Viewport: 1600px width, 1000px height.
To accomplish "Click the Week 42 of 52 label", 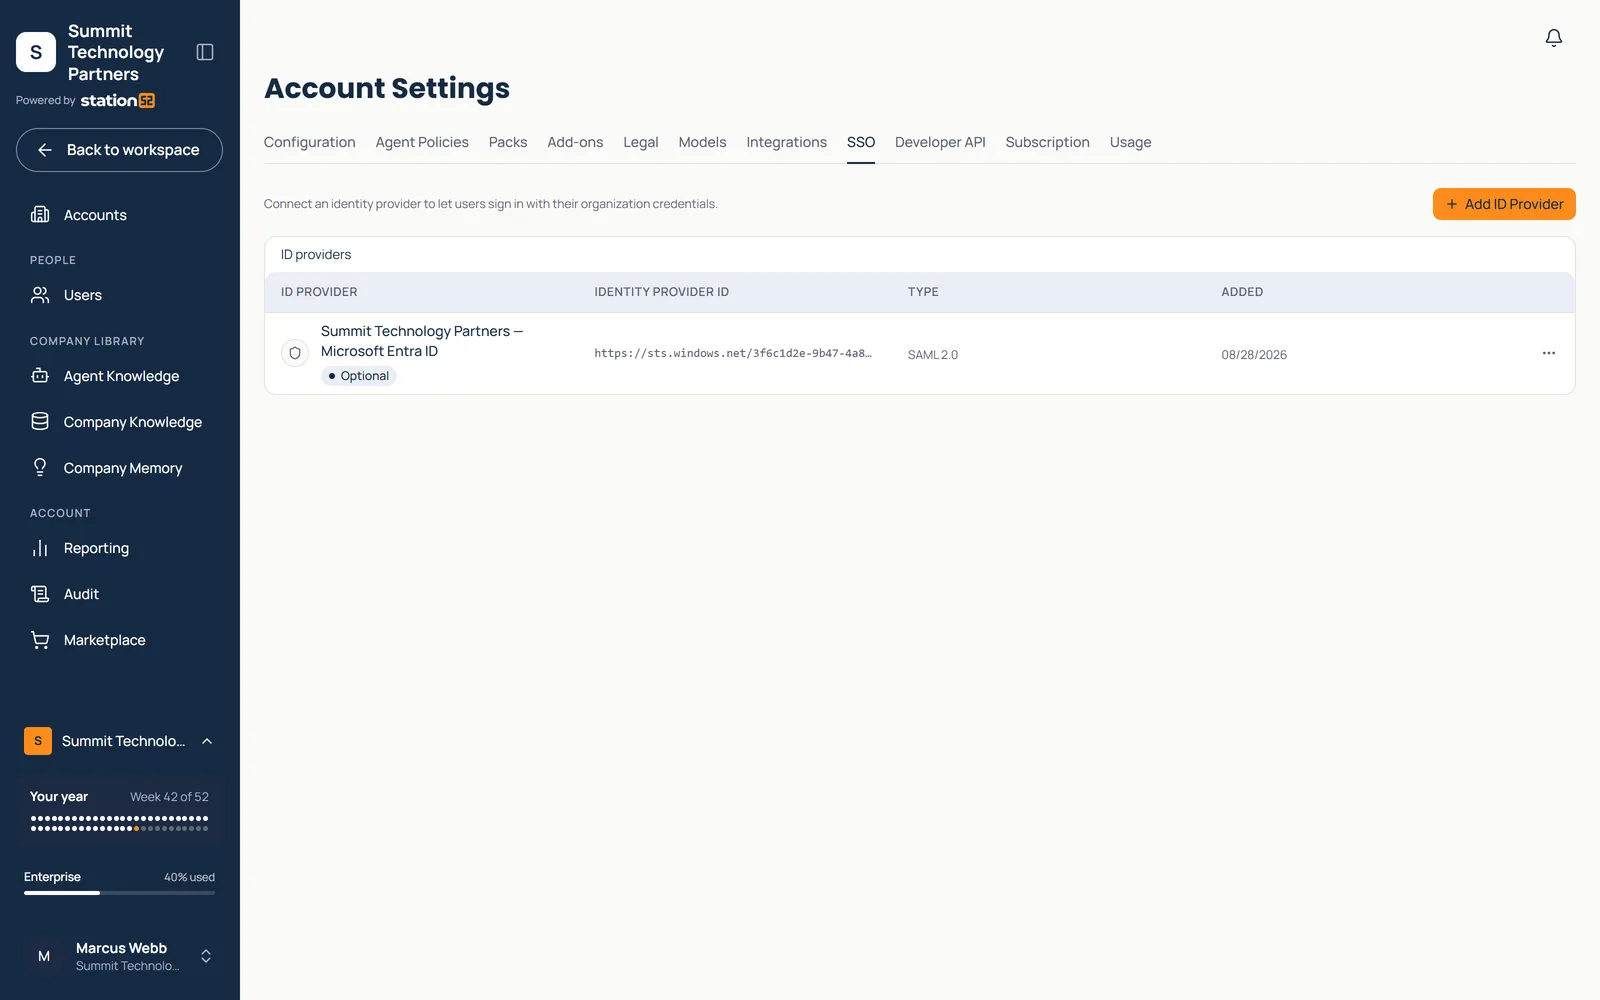I will click(169, 797).
